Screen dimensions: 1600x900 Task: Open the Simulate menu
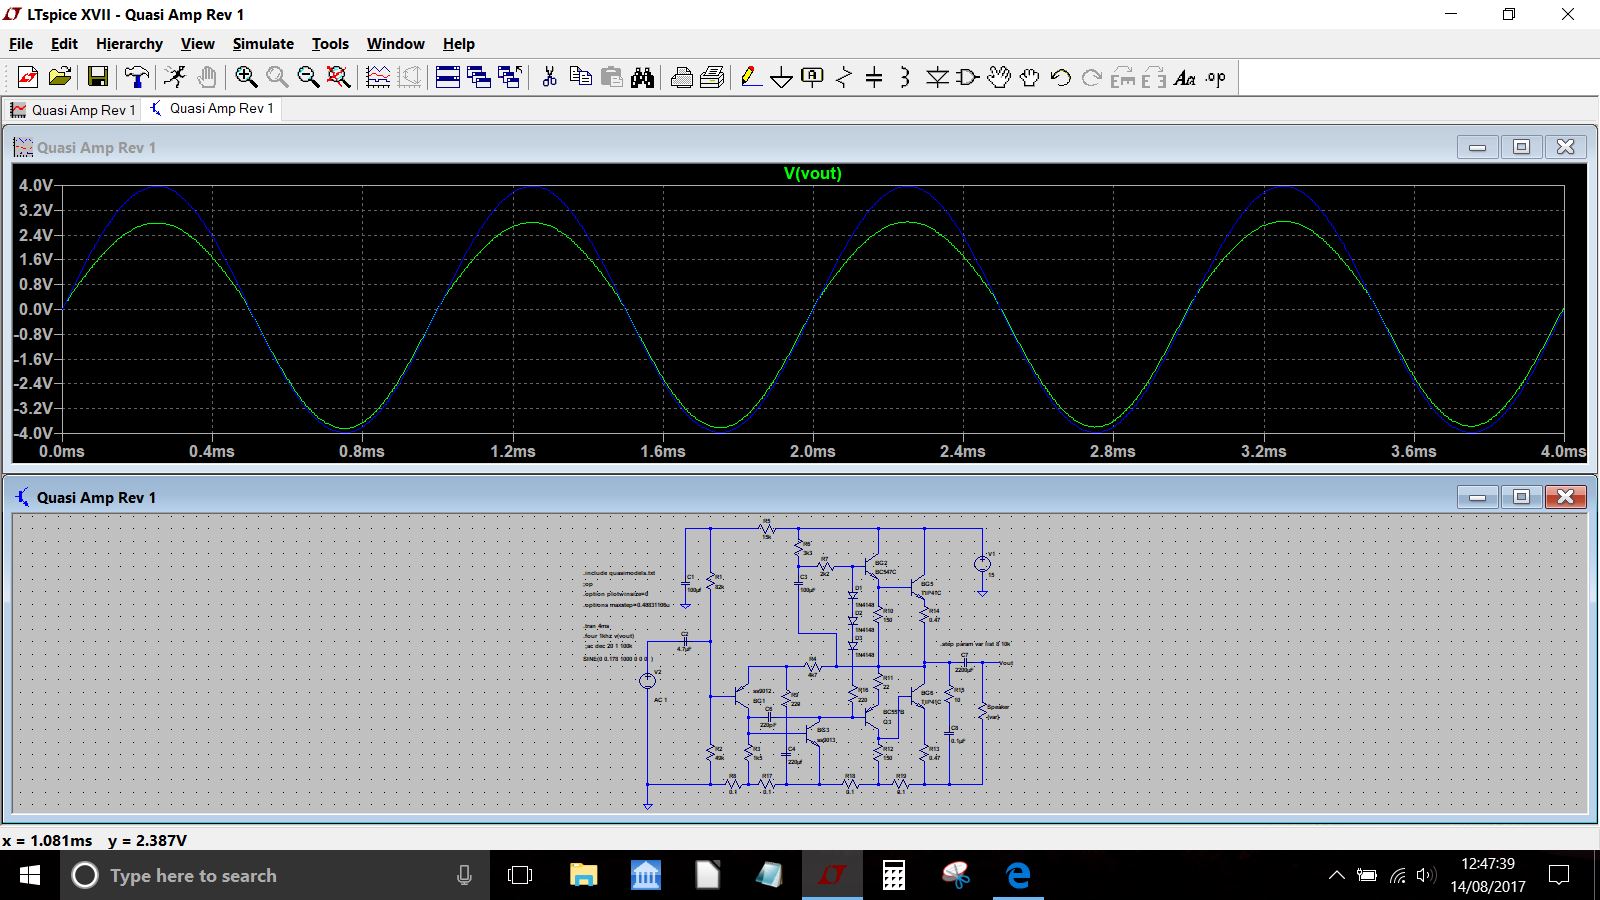point(263,43)
